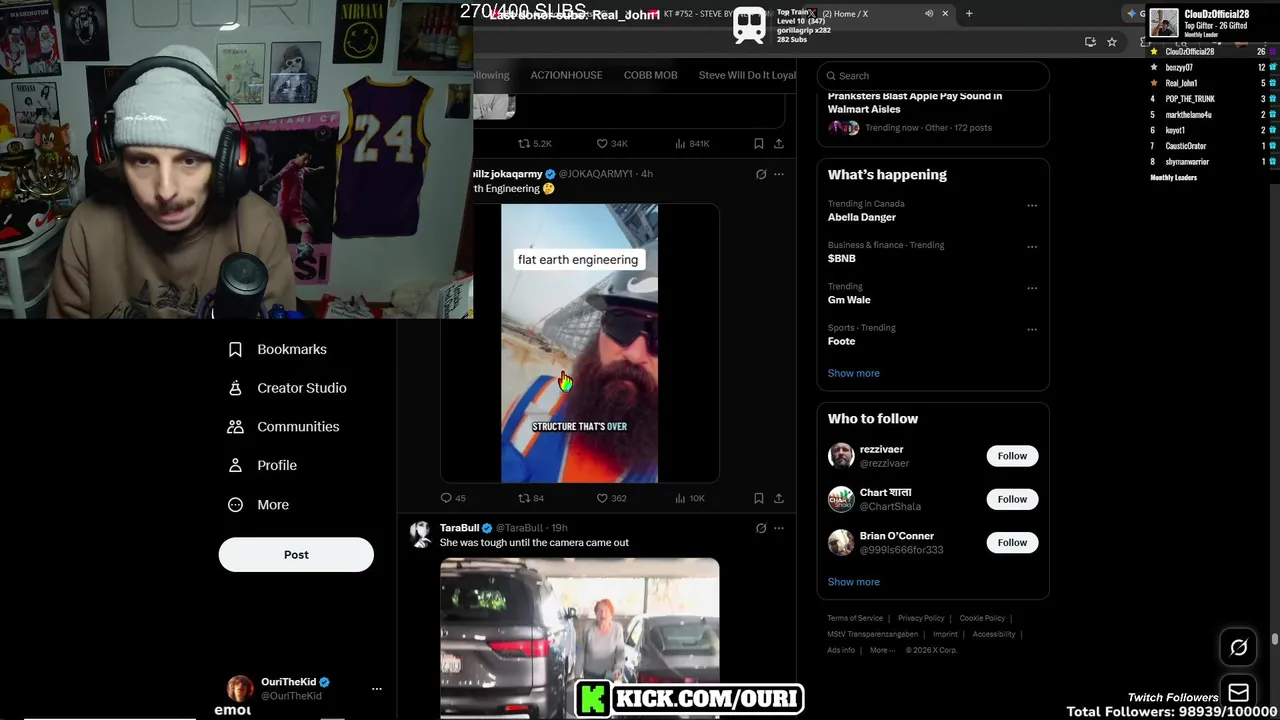The height and width of the screenshot is (720, 1280).
Task: Follow Chart शाला account
Action: (x=1012, y=499)
